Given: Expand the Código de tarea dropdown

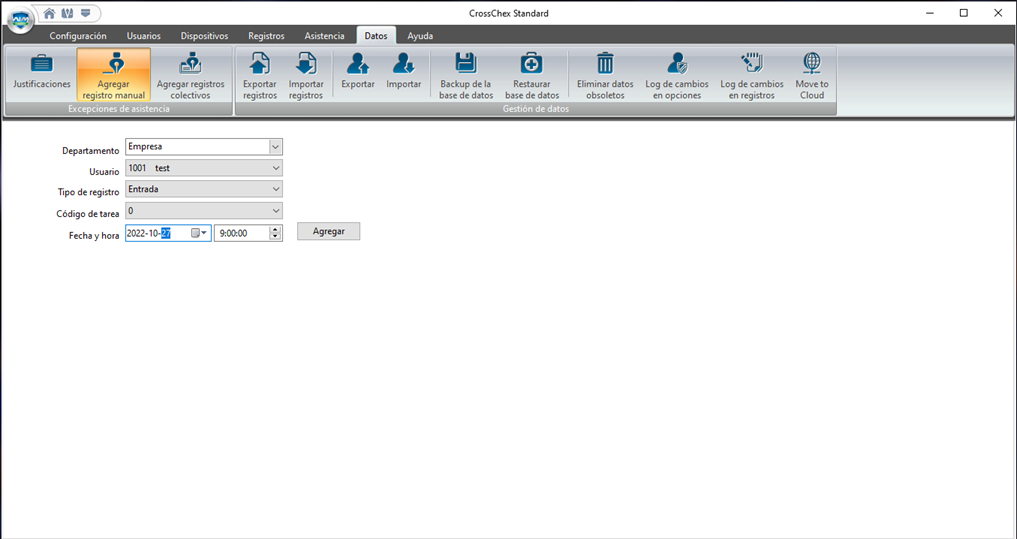Looking at the screenshot, I should click(x=276, y=211).
